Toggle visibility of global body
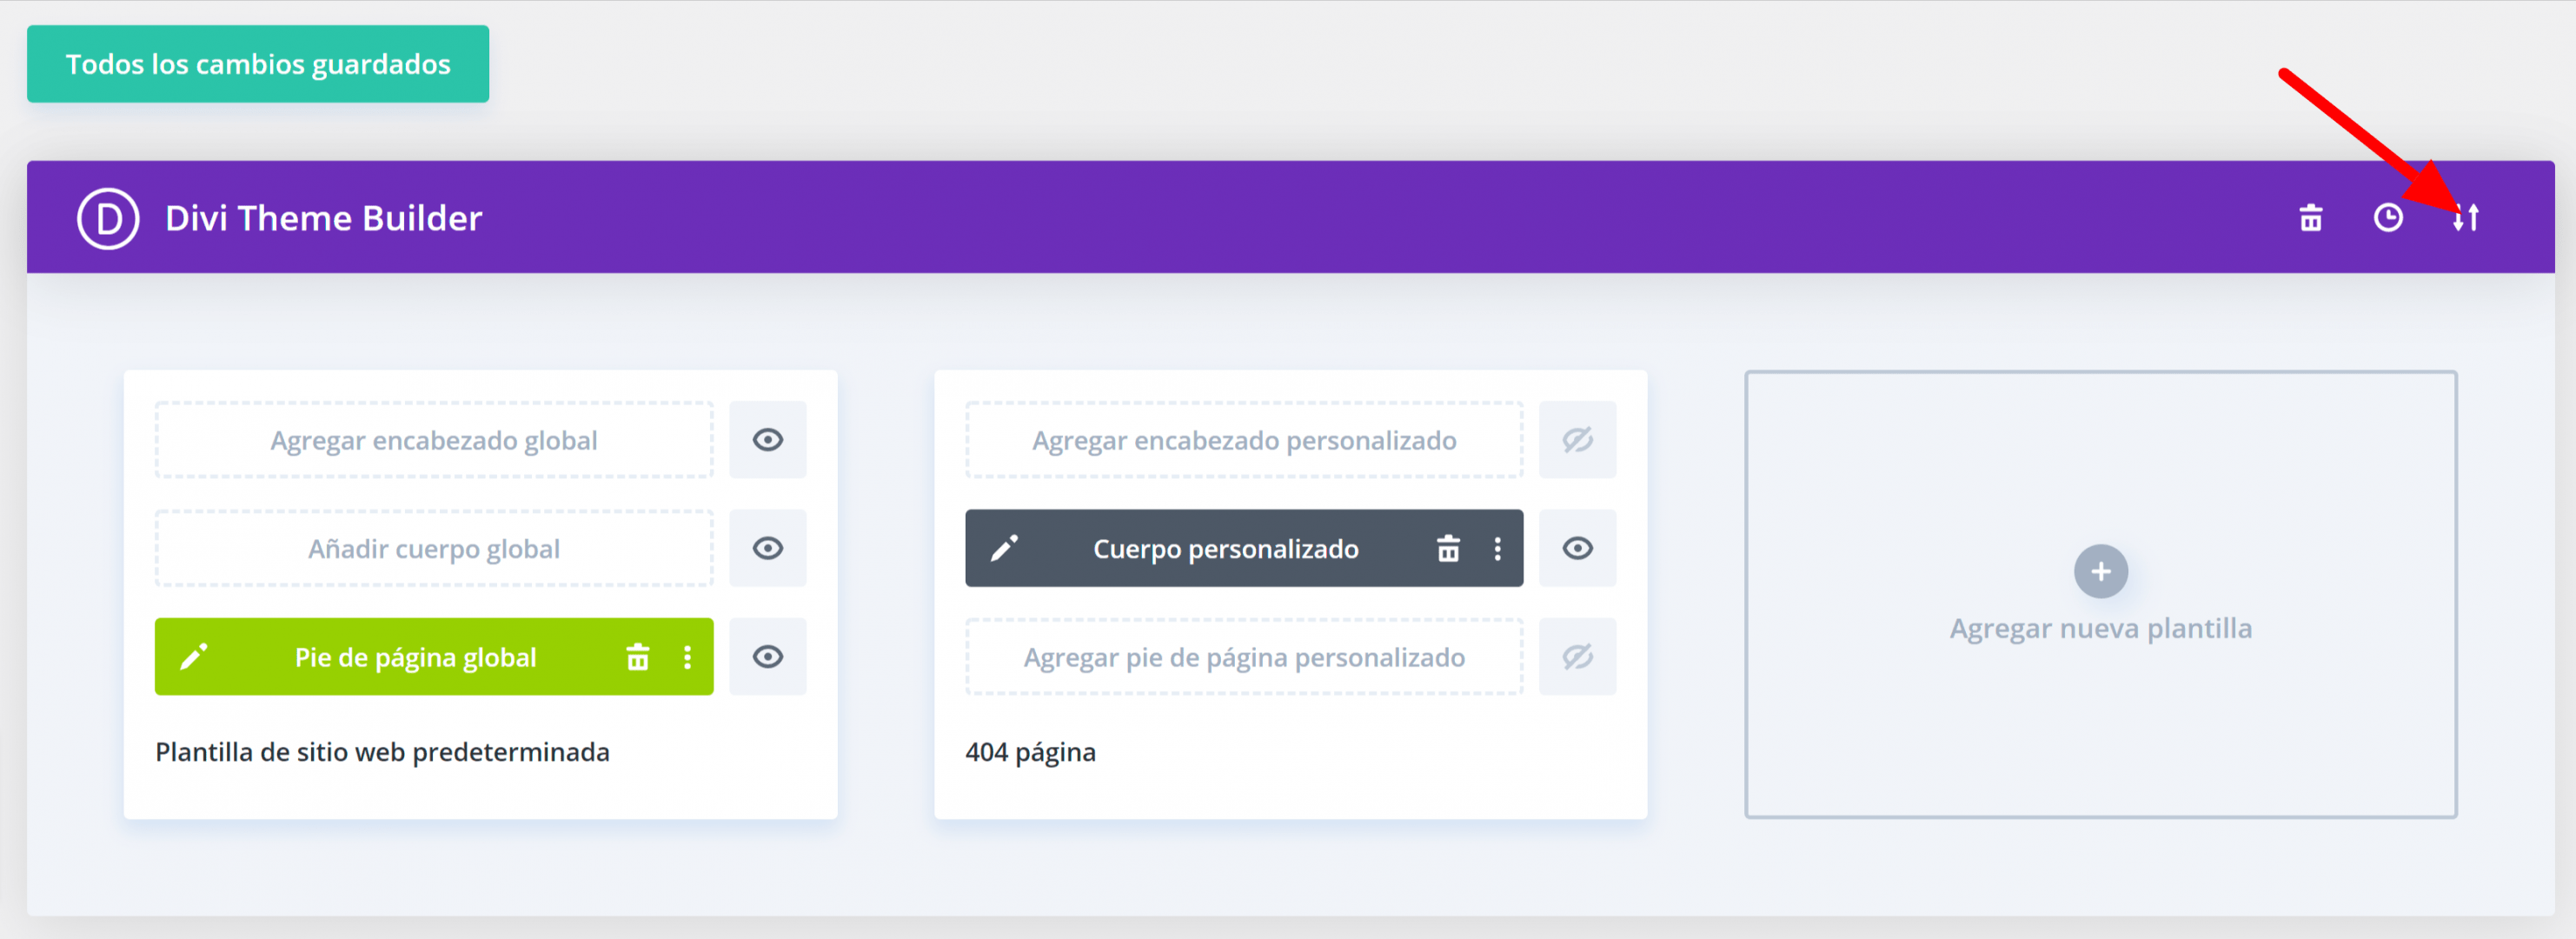Viewport: 2576px width, 939px height. click(768, 548)
